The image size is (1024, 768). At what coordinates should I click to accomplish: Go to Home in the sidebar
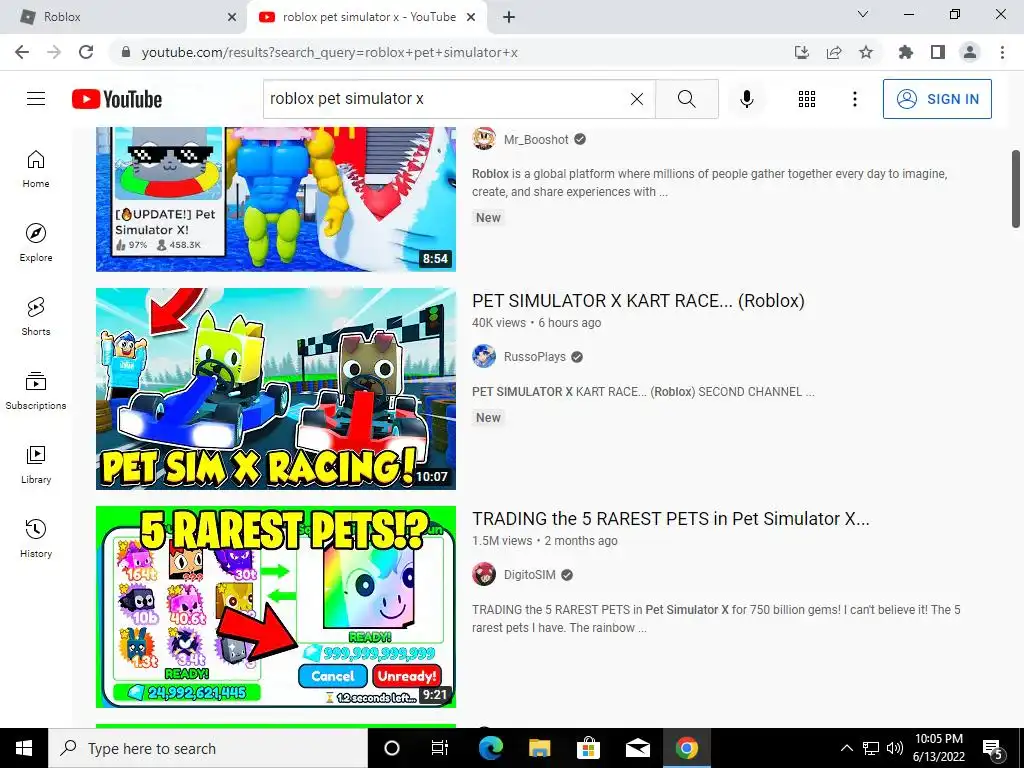point(36,169)
